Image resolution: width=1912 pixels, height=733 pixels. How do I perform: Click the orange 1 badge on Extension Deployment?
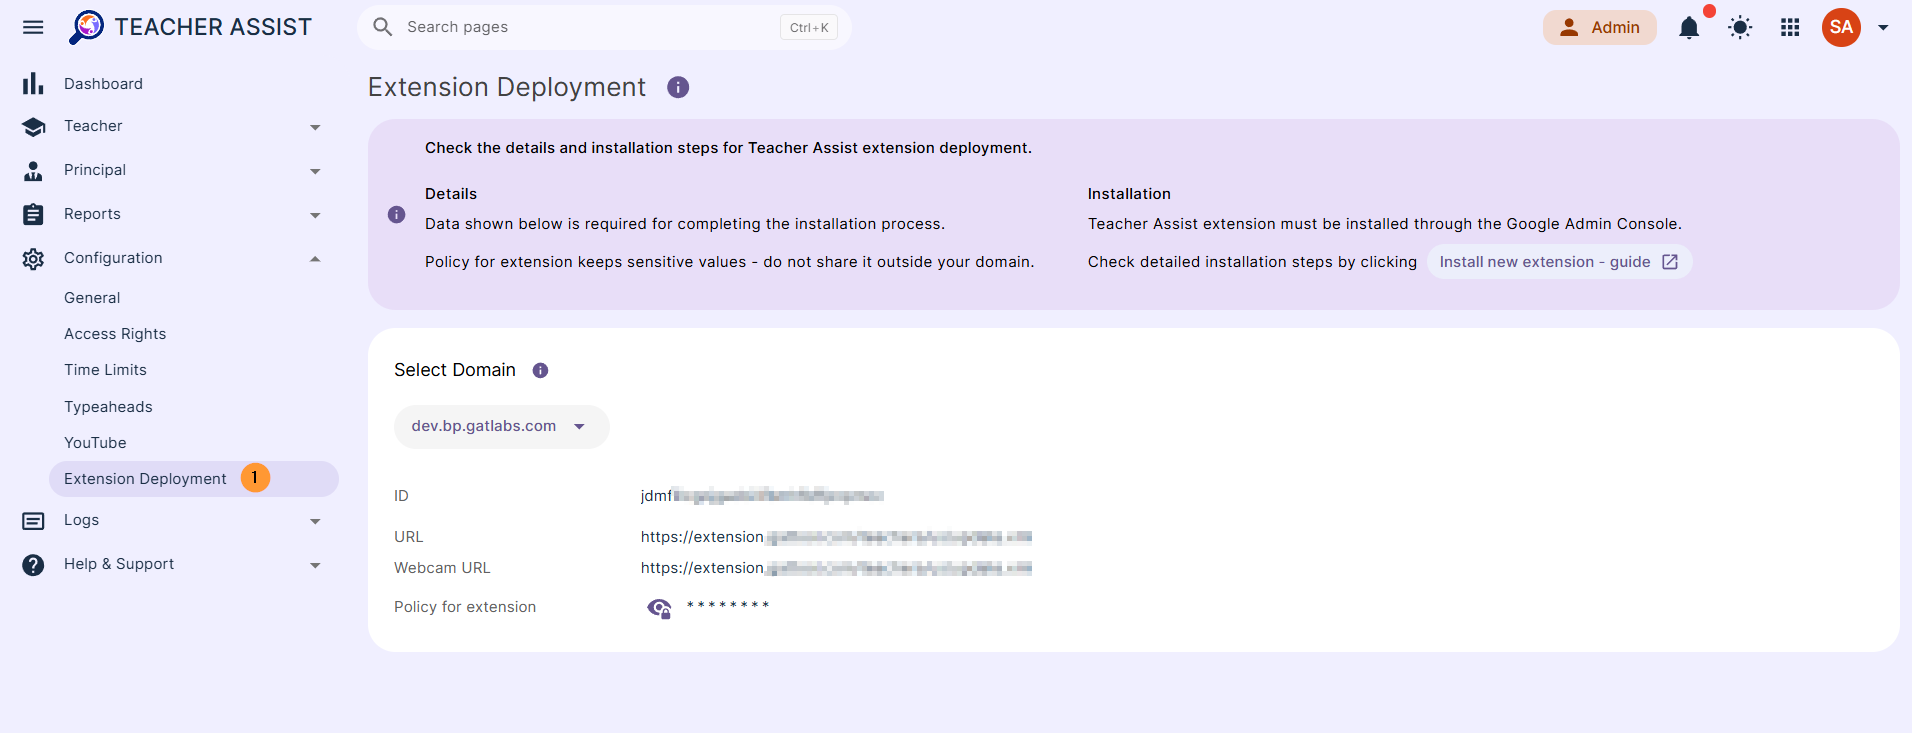pos(255,478)
